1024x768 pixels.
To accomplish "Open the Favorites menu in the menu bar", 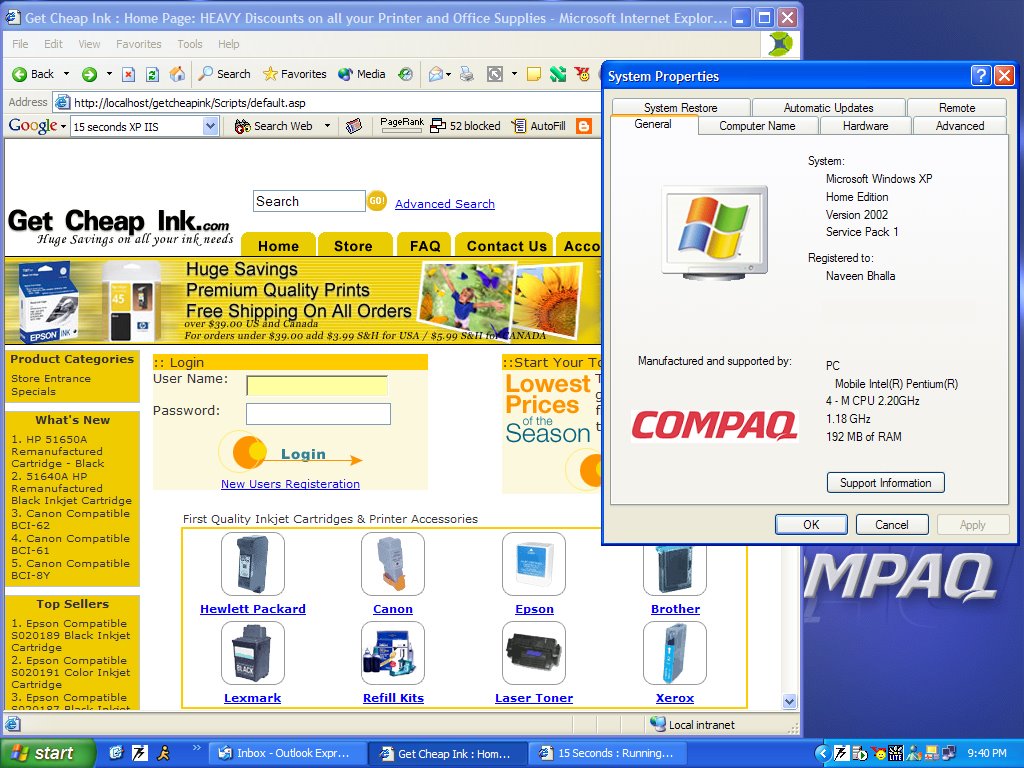I will click(x=138, y=44).
